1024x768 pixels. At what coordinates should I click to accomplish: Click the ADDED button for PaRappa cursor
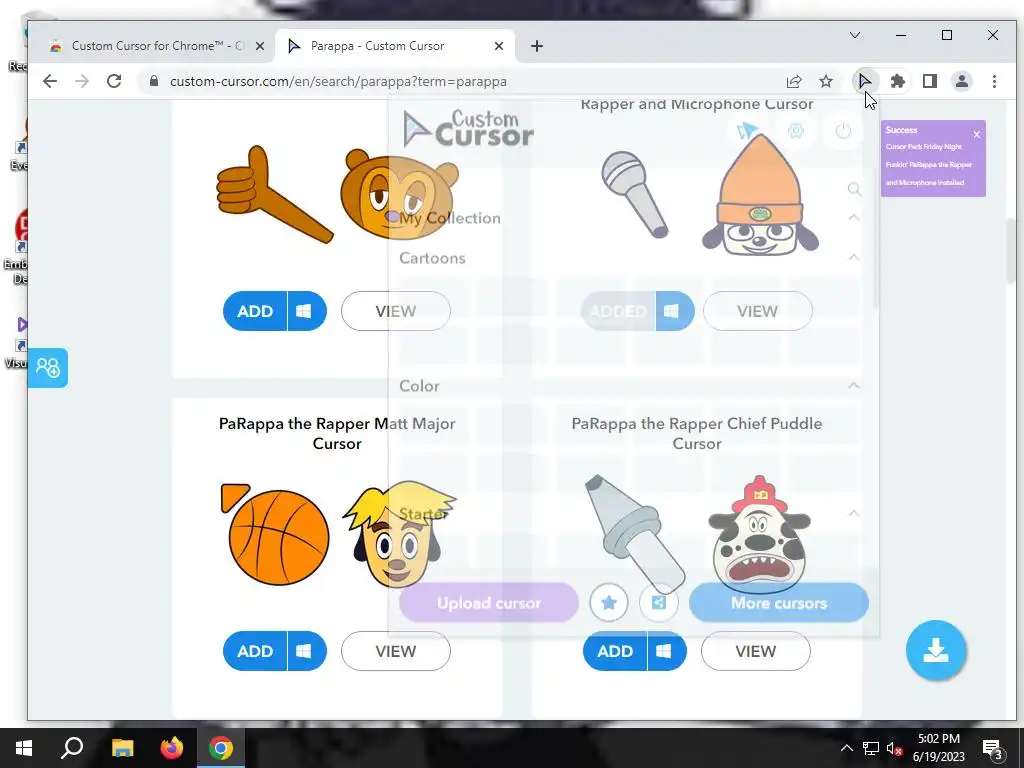click(x=618, y=311)
